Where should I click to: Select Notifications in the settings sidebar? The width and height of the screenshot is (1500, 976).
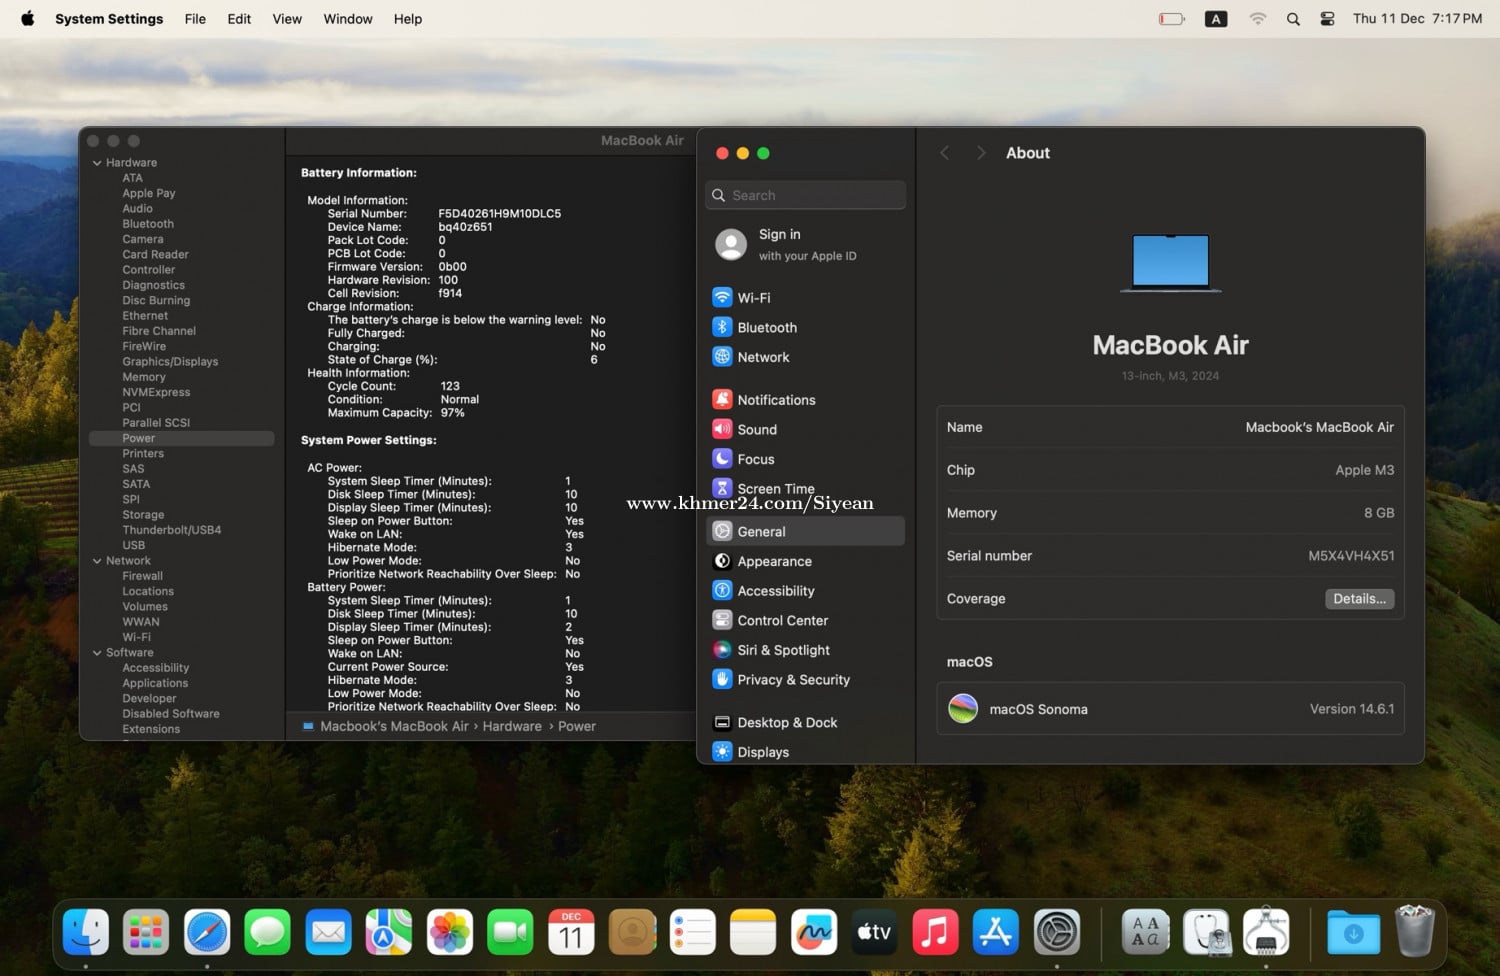pyautogui.click(x=776, y=400)
